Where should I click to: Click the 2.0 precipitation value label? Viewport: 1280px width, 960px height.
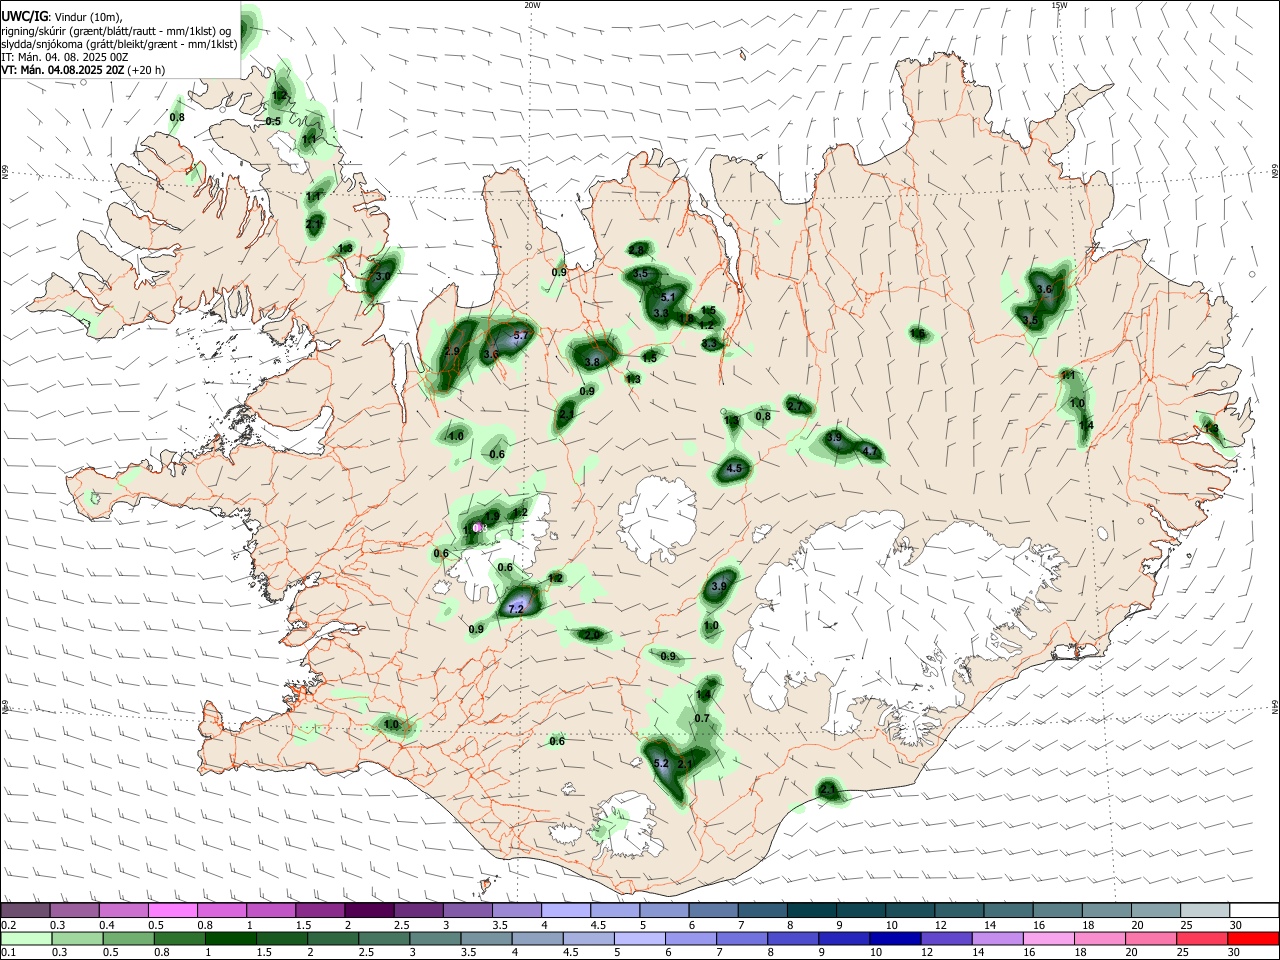(x=591, y=635)
